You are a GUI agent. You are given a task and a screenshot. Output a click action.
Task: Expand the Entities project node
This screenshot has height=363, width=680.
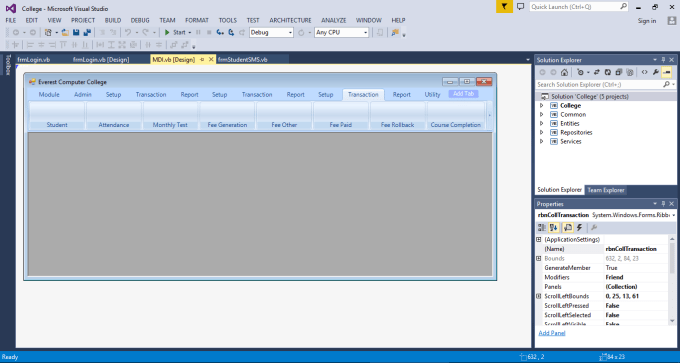coord(541,124)
